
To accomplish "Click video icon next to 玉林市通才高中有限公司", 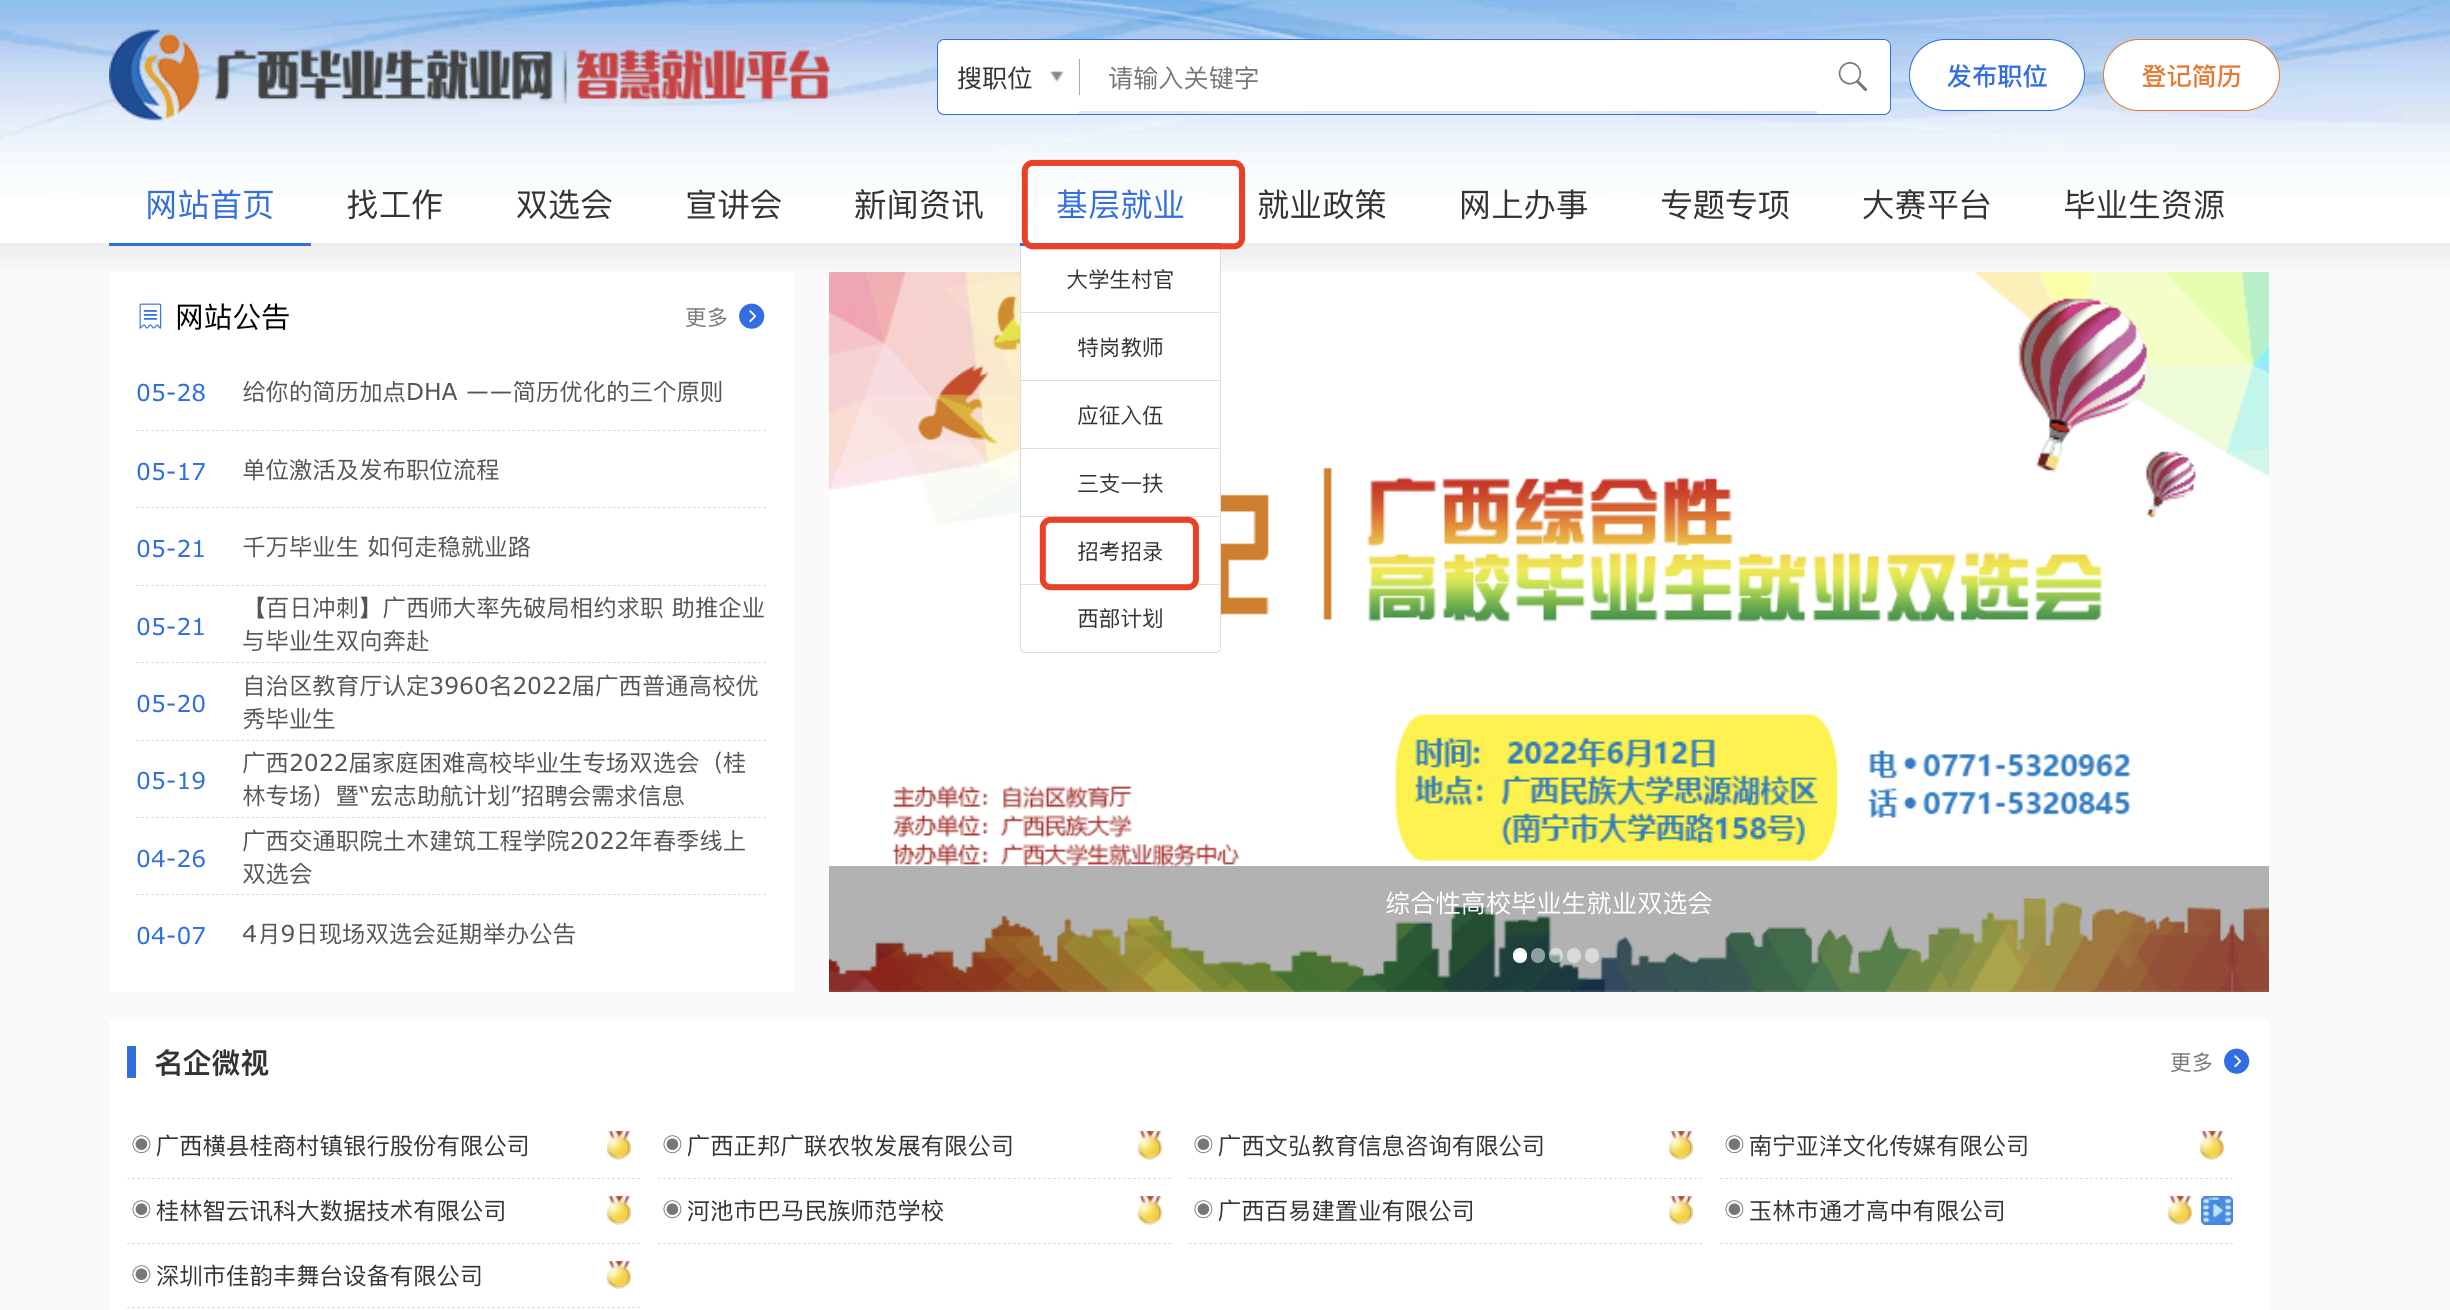I will [x=2217, y=1211].
